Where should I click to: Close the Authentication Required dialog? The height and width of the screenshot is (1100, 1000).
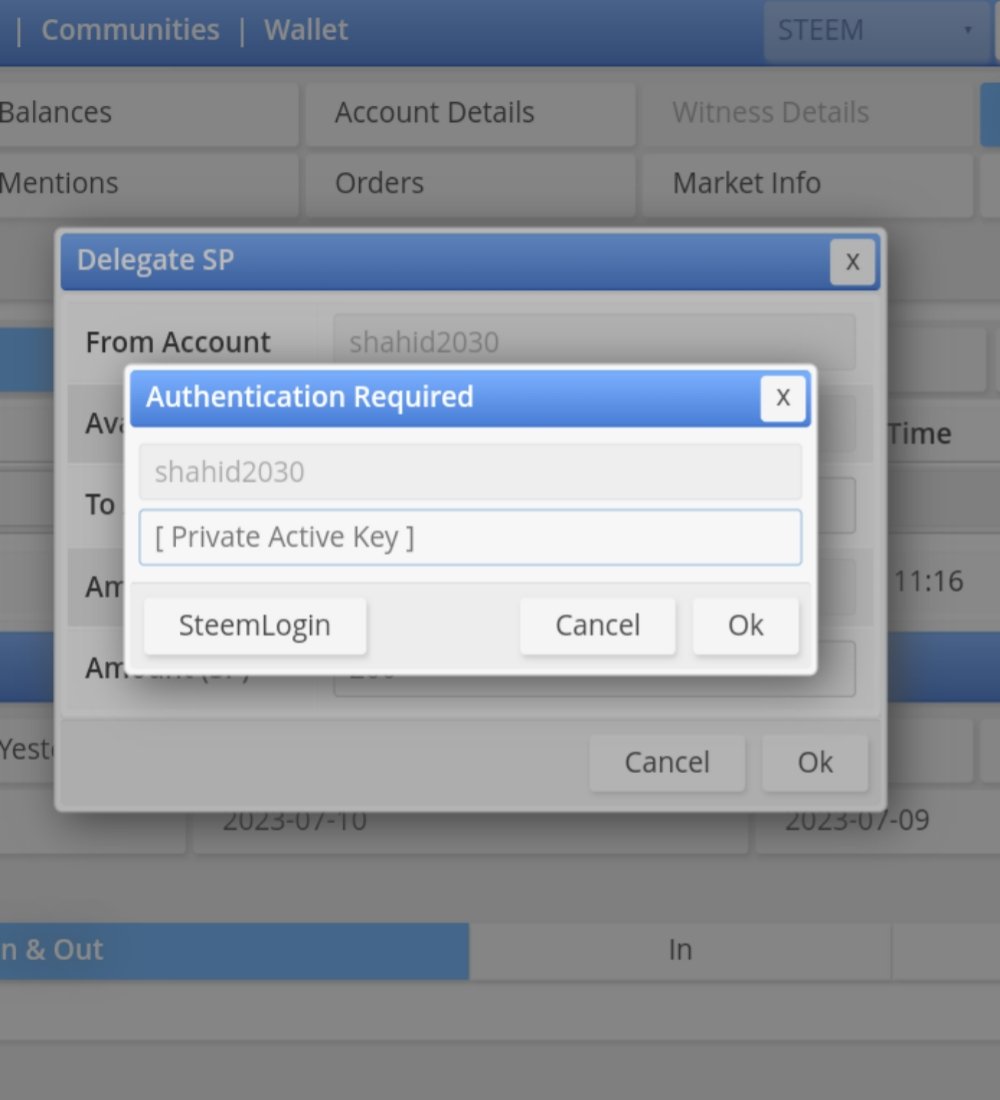coord(782,398)
